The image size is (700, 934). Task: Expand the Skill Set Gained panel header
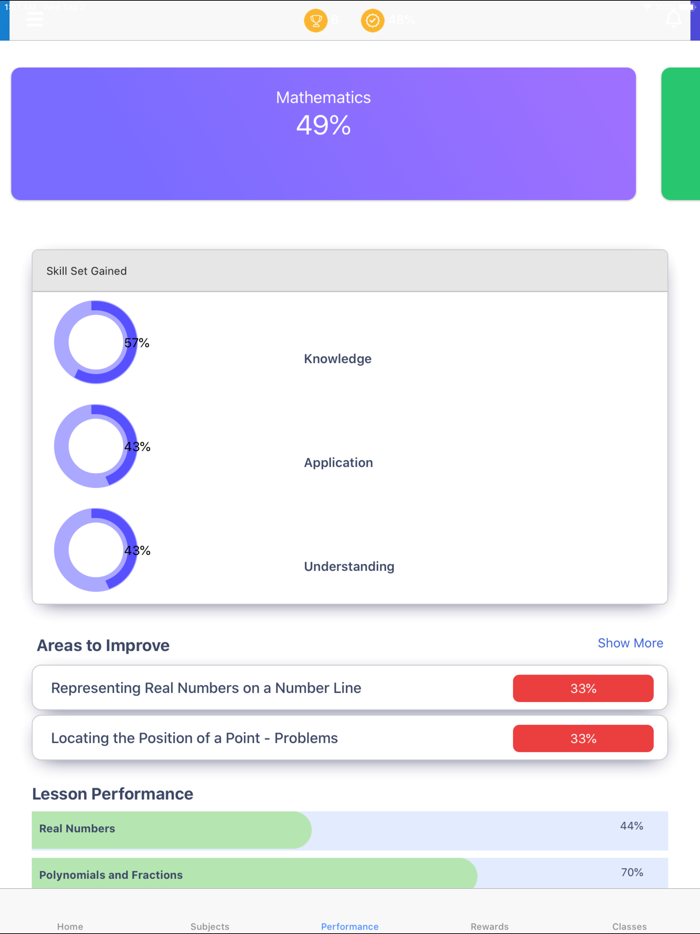[x=350, y=270]
